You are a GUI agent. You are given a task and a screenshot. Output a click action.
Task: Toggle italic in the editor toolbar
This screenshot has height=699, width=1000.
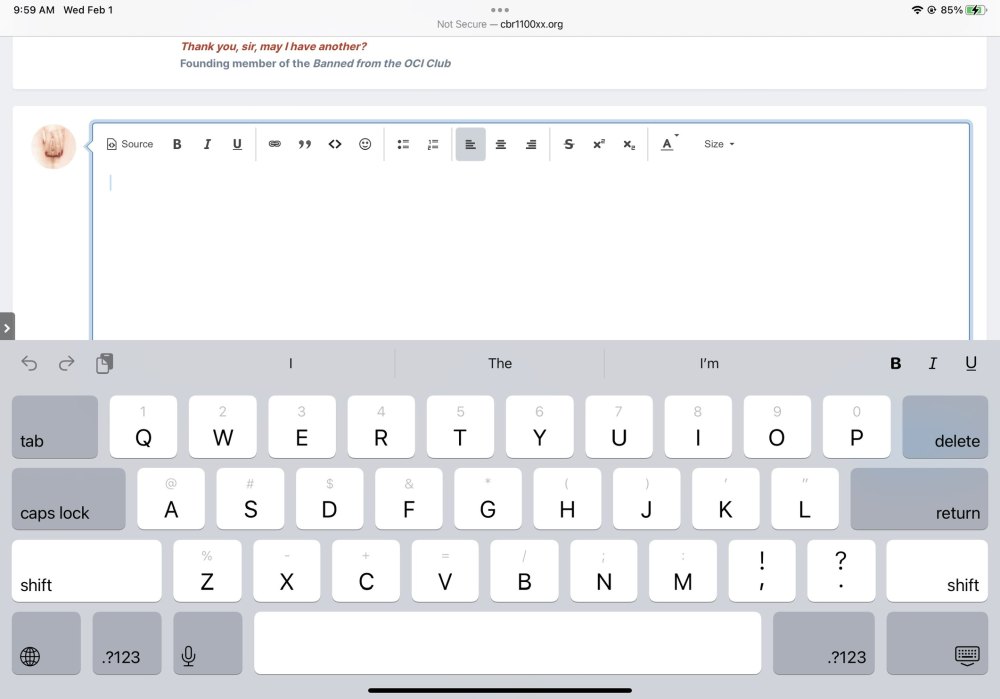click(x=207, y=144)
